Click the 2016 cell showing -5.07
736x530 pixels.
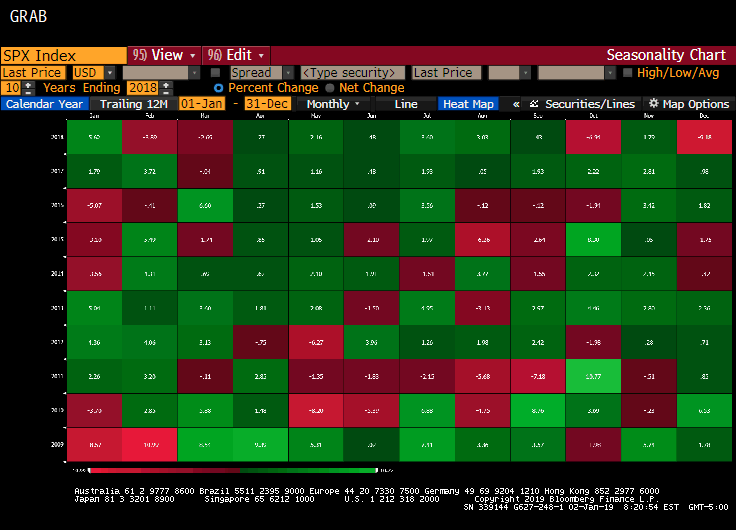pyautogui.click(x=94, y=206)
